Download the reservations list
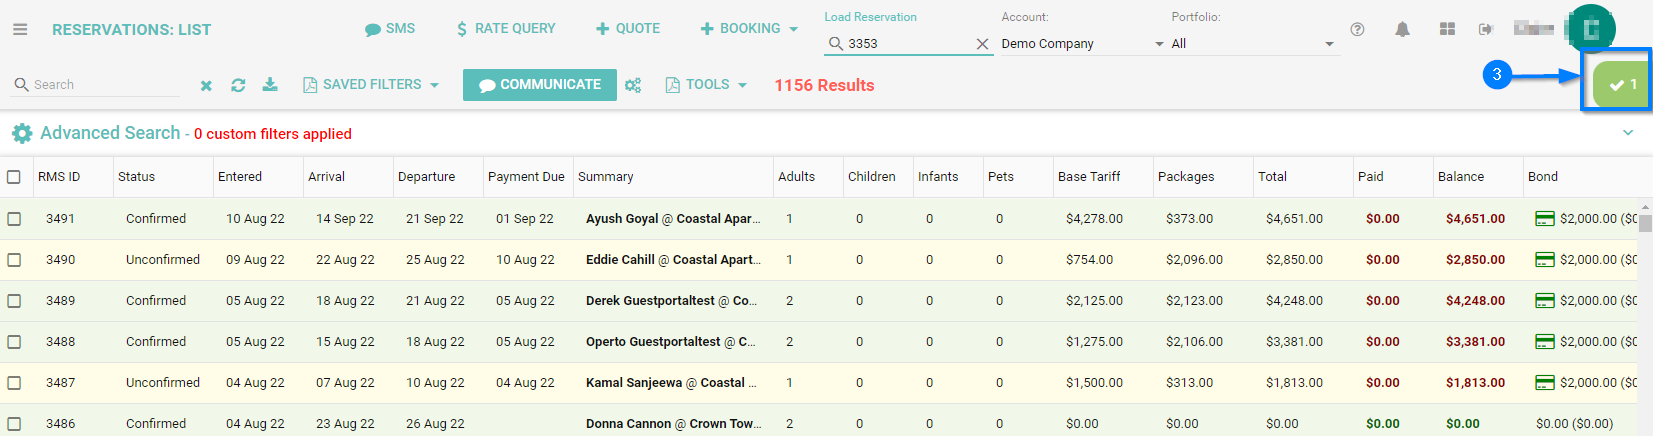The image size is (1653, 436). coord(270,85)
